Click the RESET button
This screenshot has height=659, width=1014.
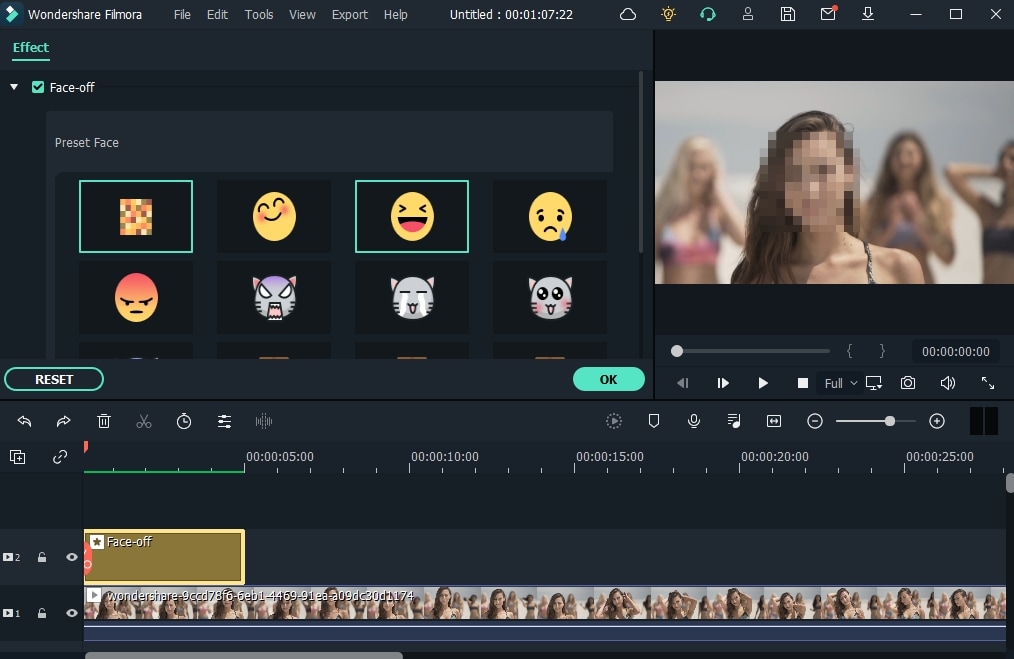(x=54, y=379)
